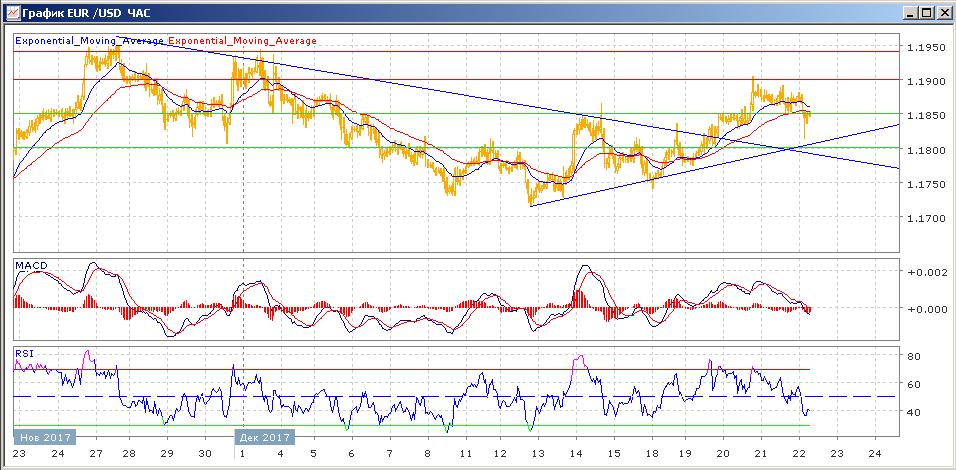Screen dimensions: 956x470
Task: Click date 27 on the time axis
Action: (96, 453)
